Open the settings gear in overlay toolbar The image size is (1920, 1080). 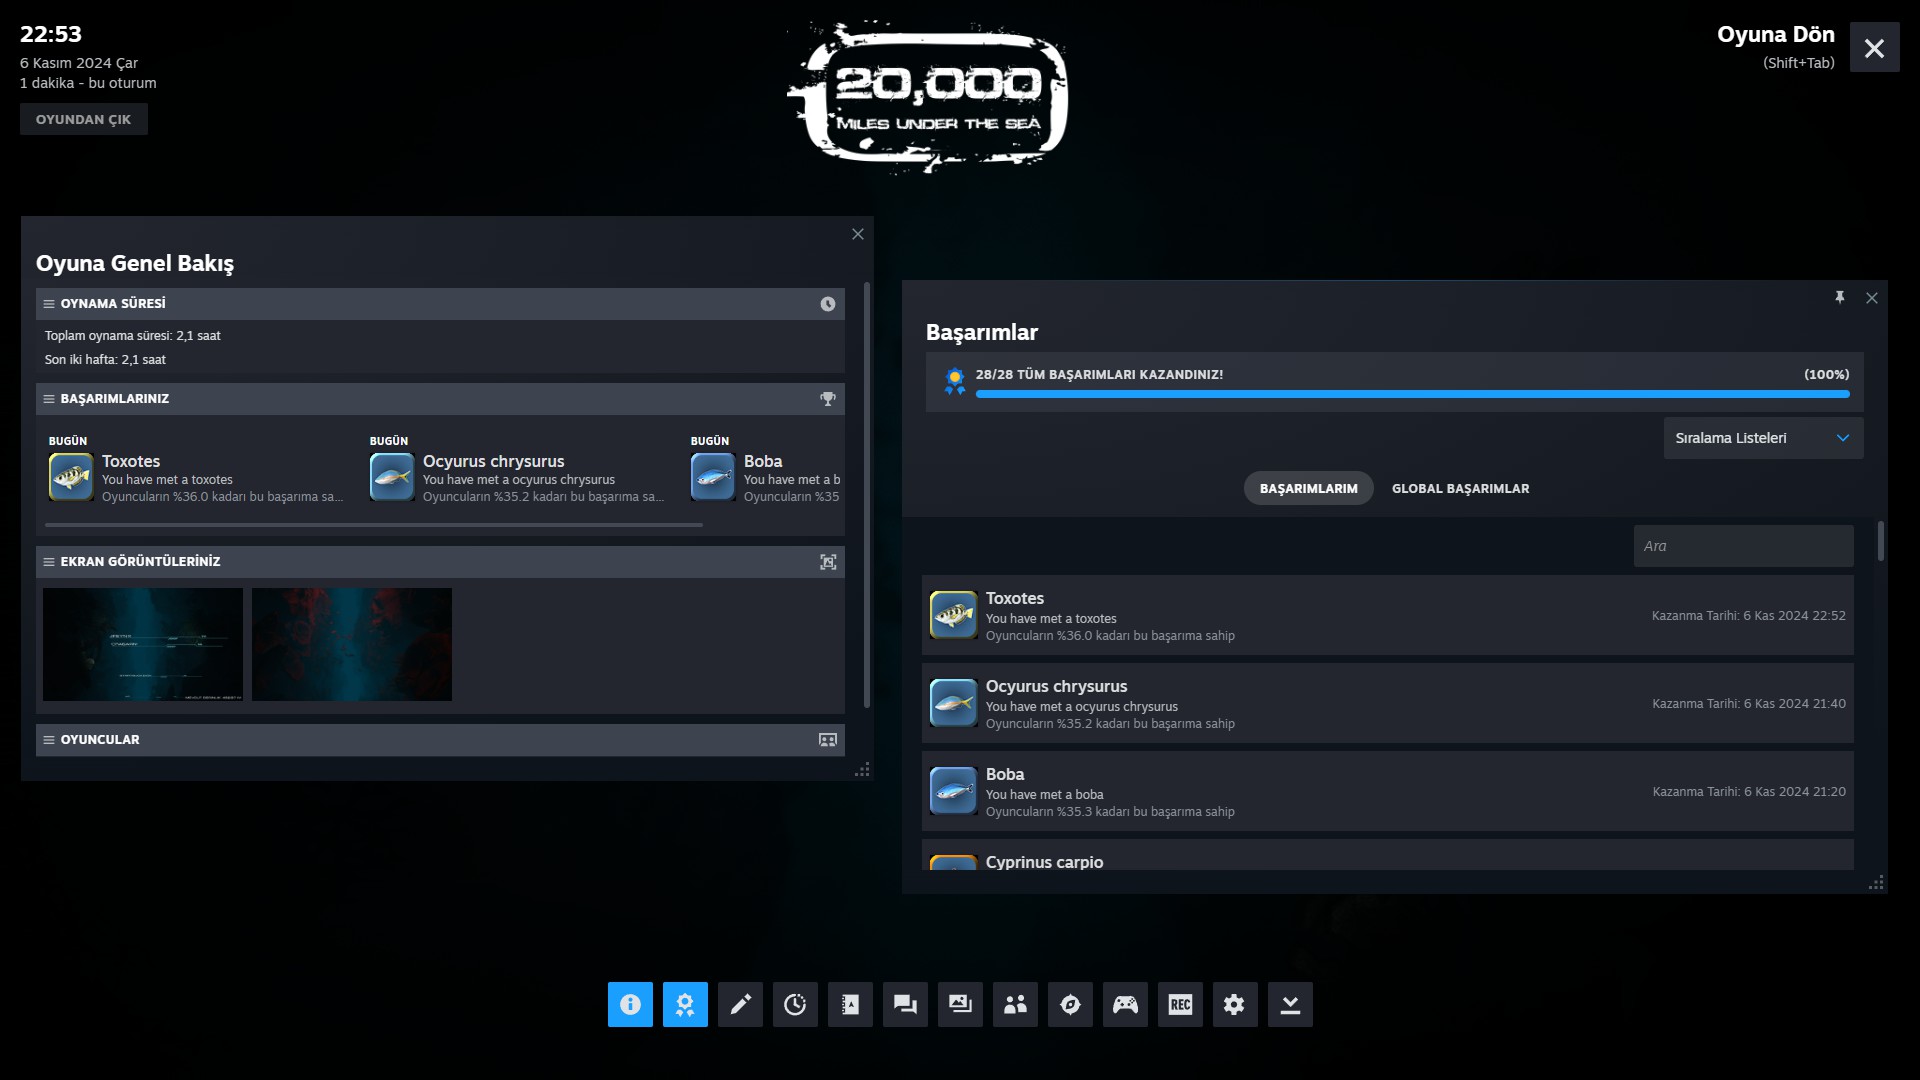coord(1235,1004)
